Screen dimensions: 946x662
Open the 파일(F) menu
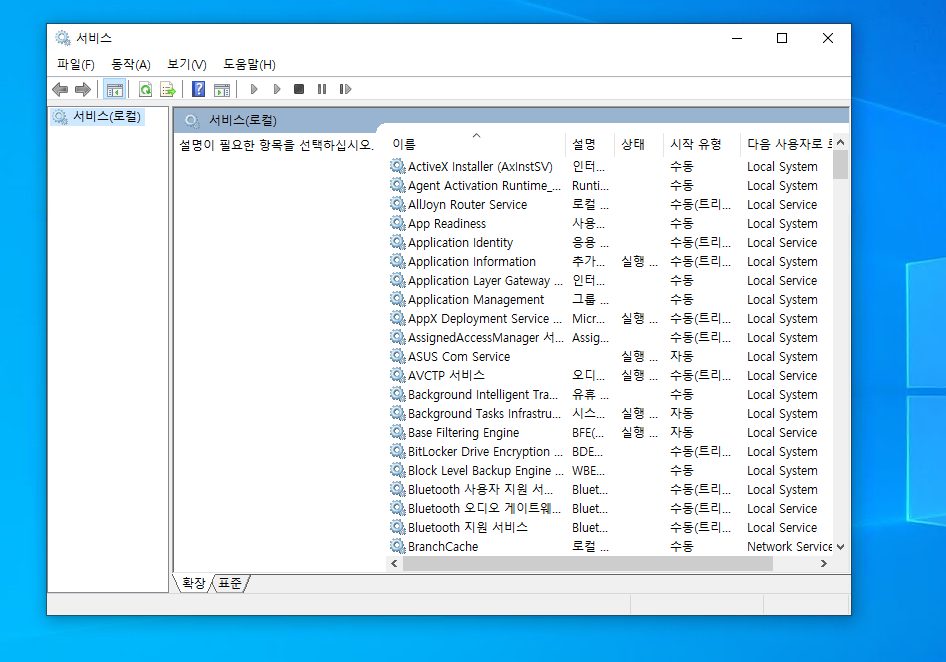(x=76, y=65)
